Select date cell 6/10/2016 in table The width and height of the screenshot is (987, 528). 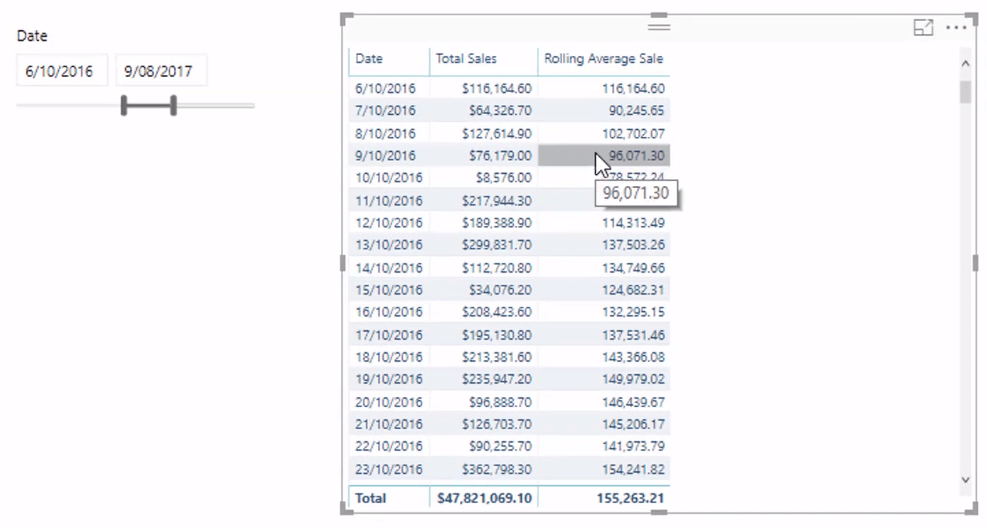pos(385,89)
